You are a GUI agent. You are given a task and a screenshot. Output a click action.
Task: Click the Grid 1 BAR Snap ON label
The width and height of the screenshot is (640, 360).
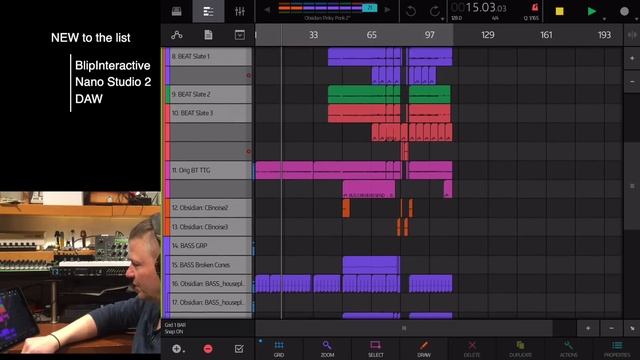(175, 328)
